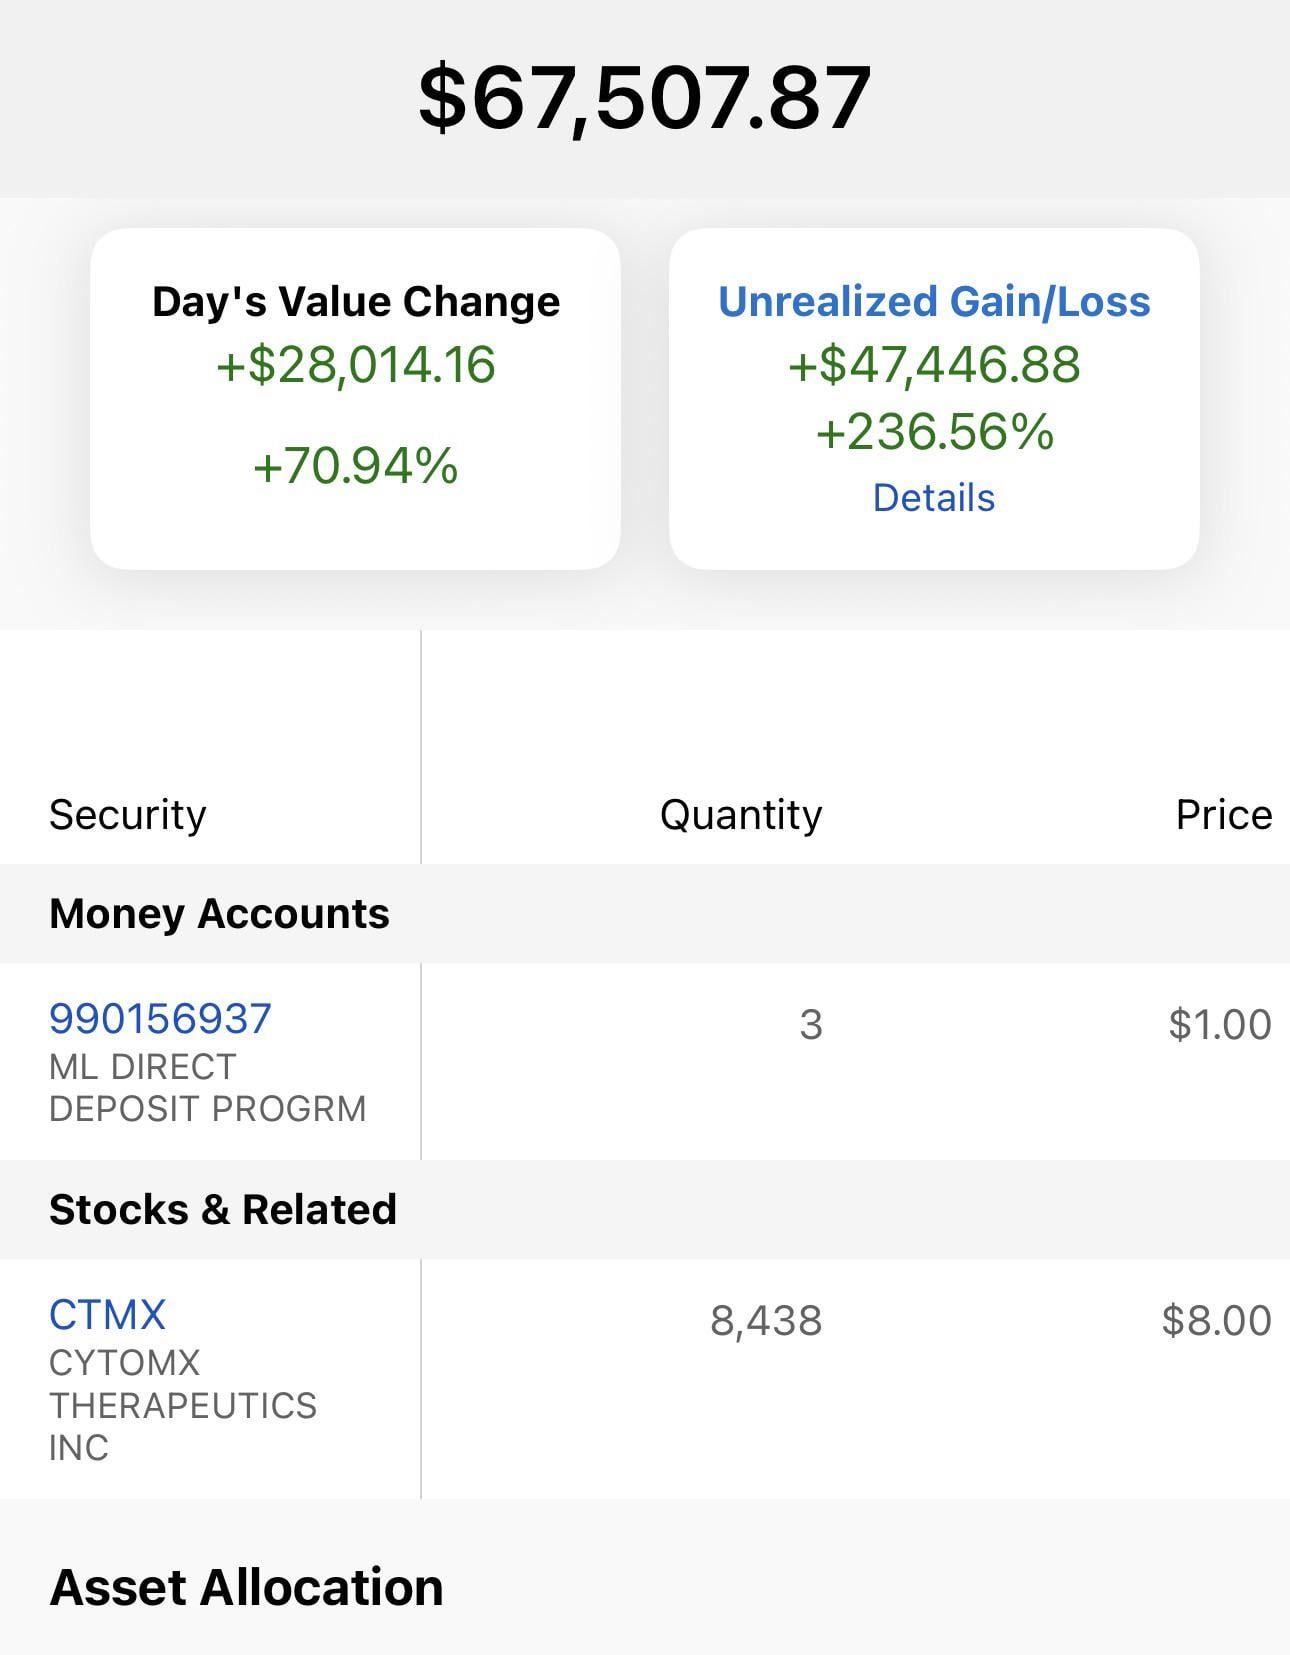Click the +70.94% day change percentage
The height and width of the screenshot is (1655, 1290).
click(x=356, y=467)
